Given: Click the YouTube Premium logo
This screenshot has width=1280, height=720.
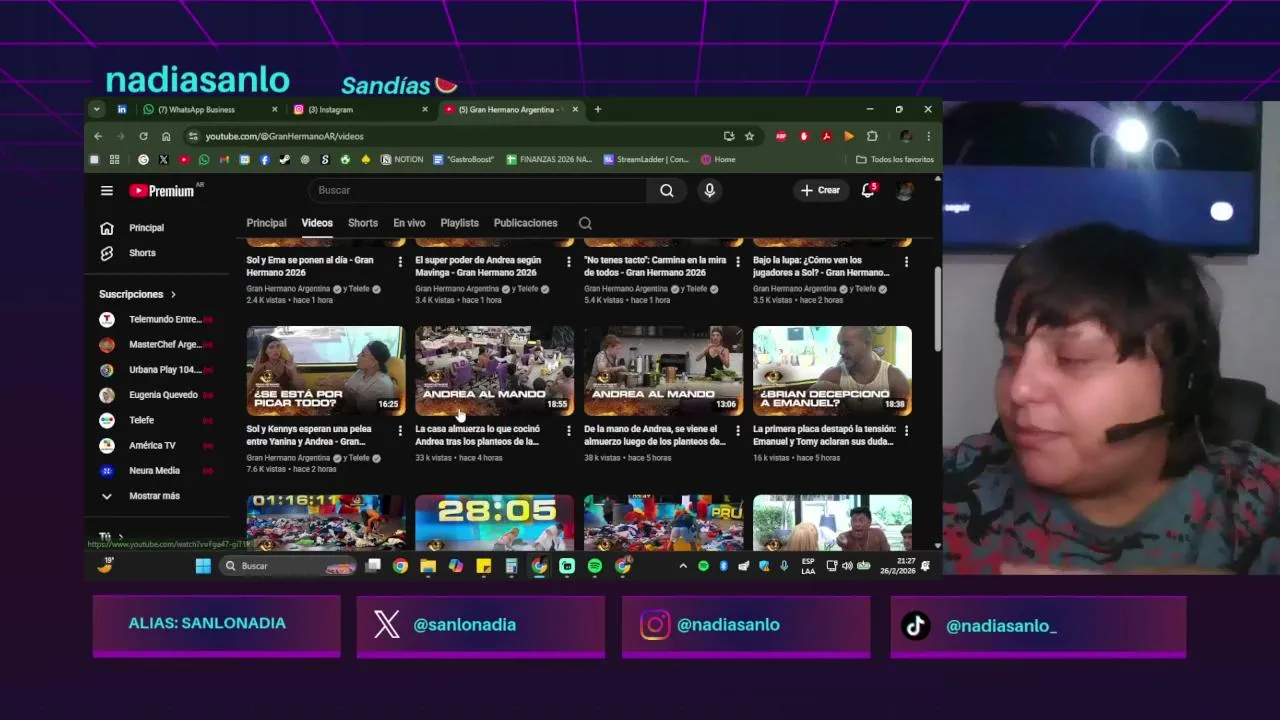Looking at the screenshot, I should click(x=163, y=190).
